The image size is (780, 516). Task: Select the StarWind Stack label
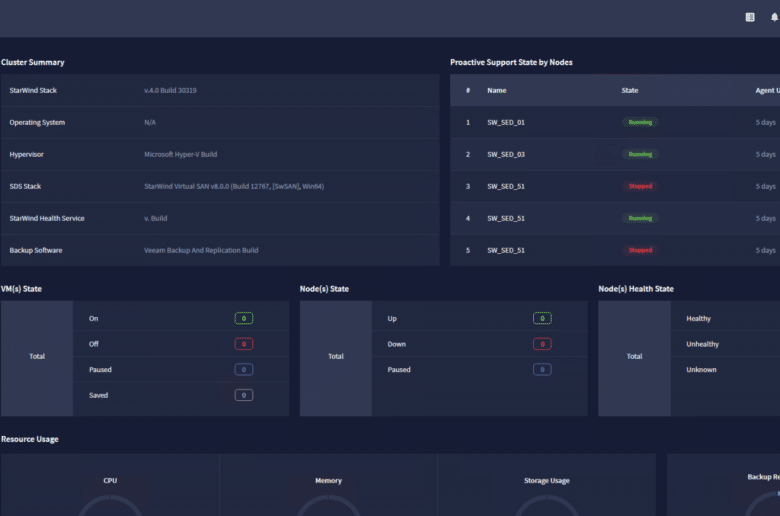[33, 90]
